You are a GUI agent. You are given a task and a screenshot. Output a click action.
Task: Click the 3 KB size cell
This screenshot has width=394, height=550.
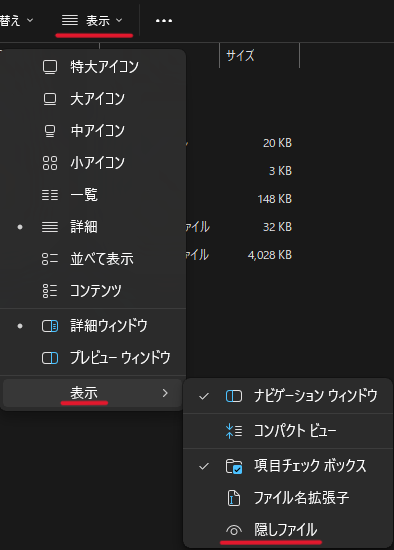[x=280, y=171]
